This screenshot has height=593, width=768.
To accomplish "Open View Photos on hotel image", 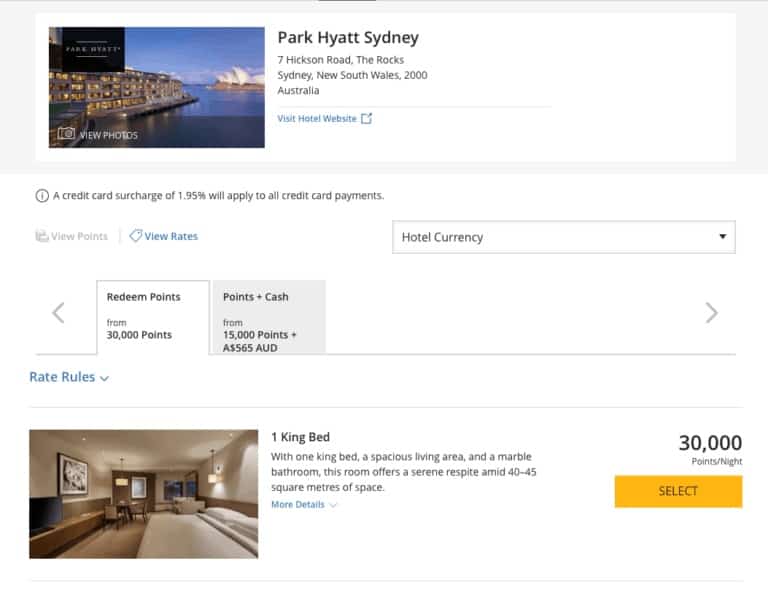I will (109, 135).
